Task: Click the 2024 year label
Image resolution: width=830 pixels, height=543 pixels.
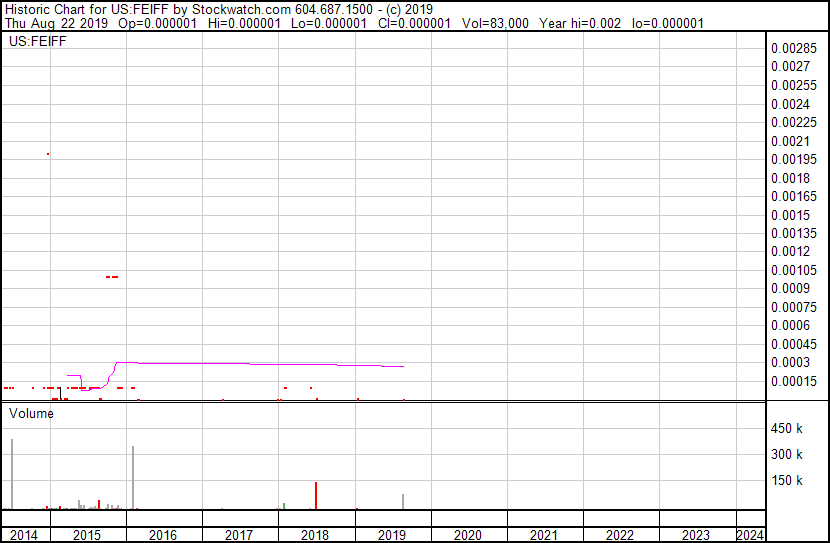Action: click(750, 535)
